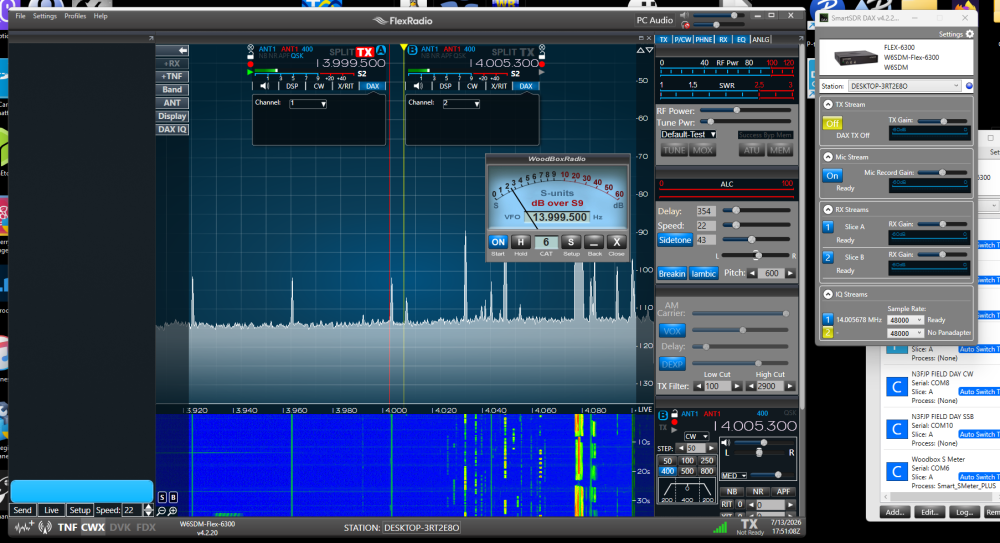Click the B button above zoom magnifiers

pos(173,497)
